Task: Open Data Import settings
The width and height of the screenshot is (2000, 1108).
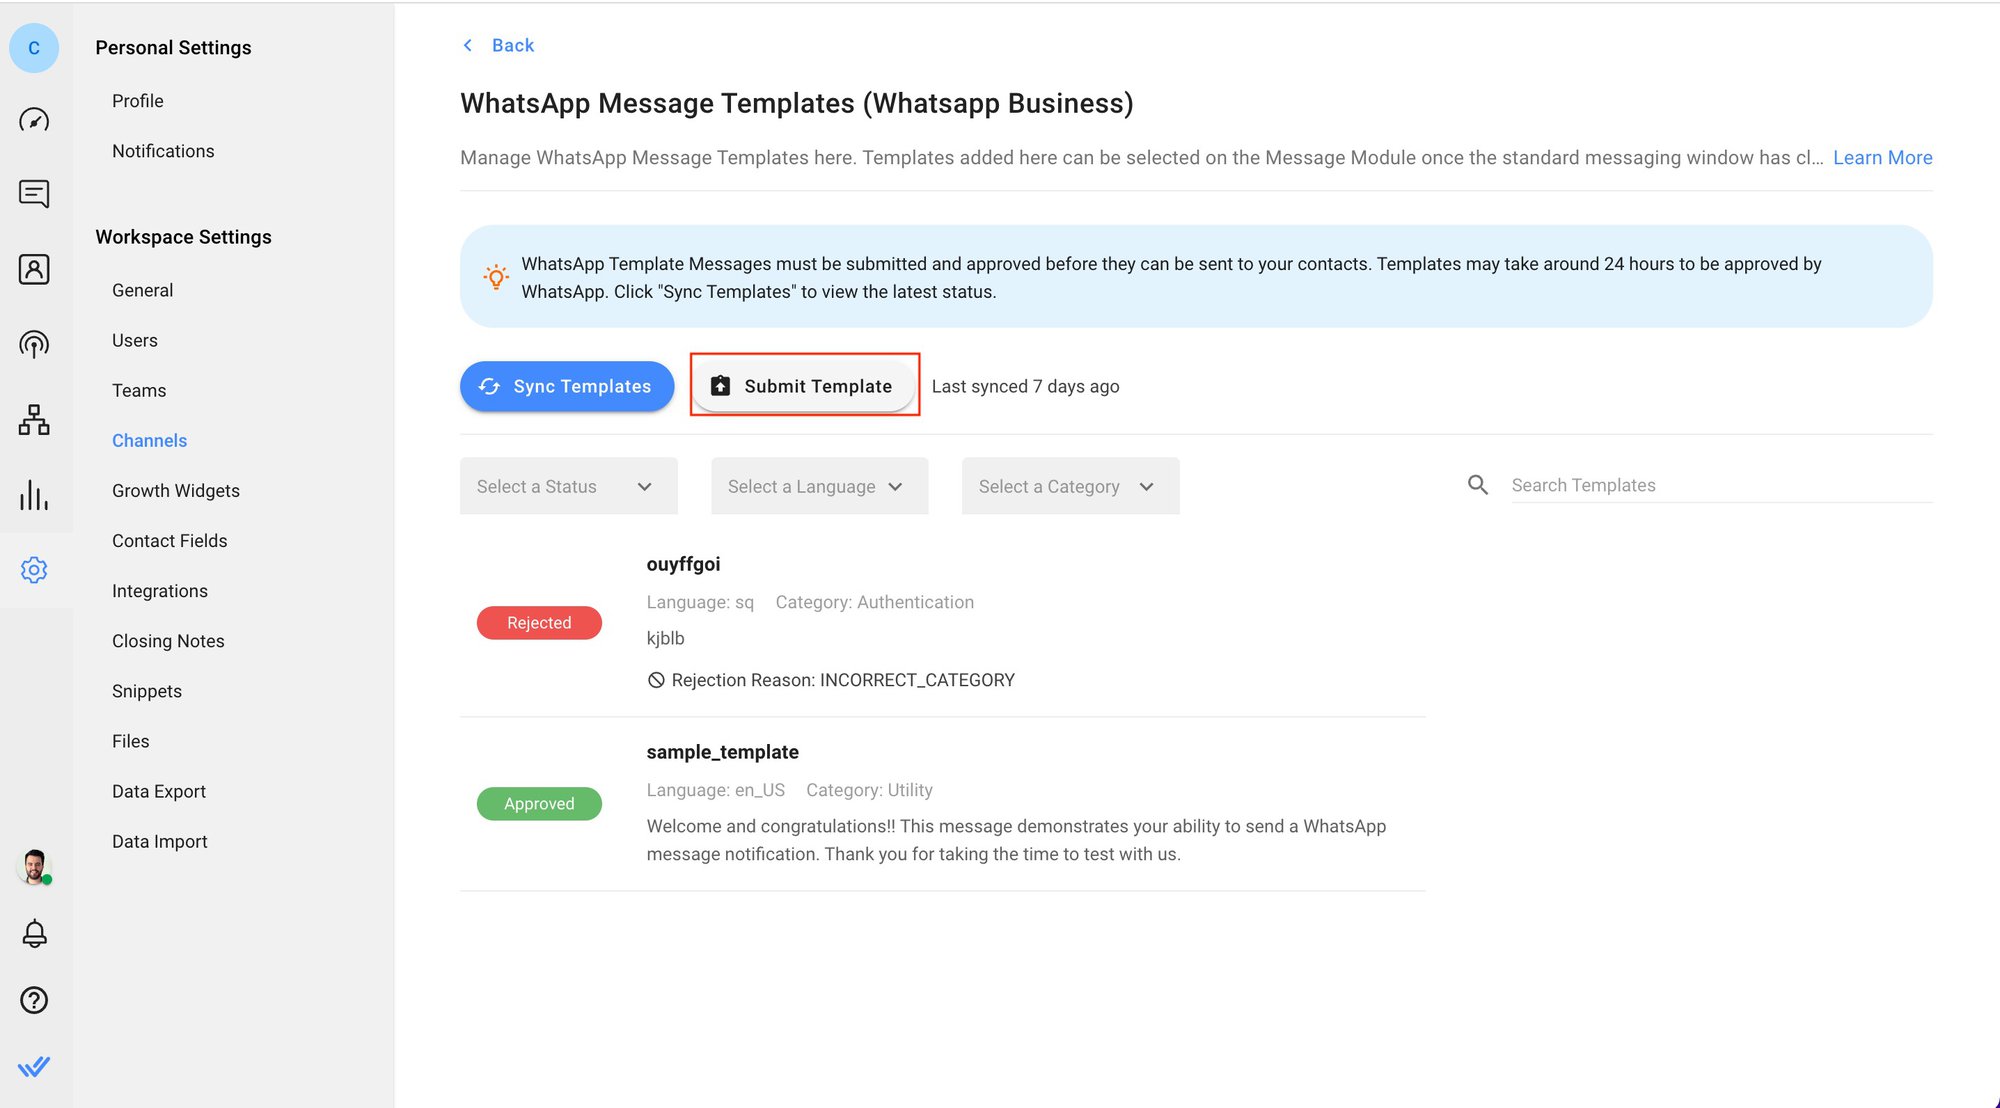Action: coord(160,841)
